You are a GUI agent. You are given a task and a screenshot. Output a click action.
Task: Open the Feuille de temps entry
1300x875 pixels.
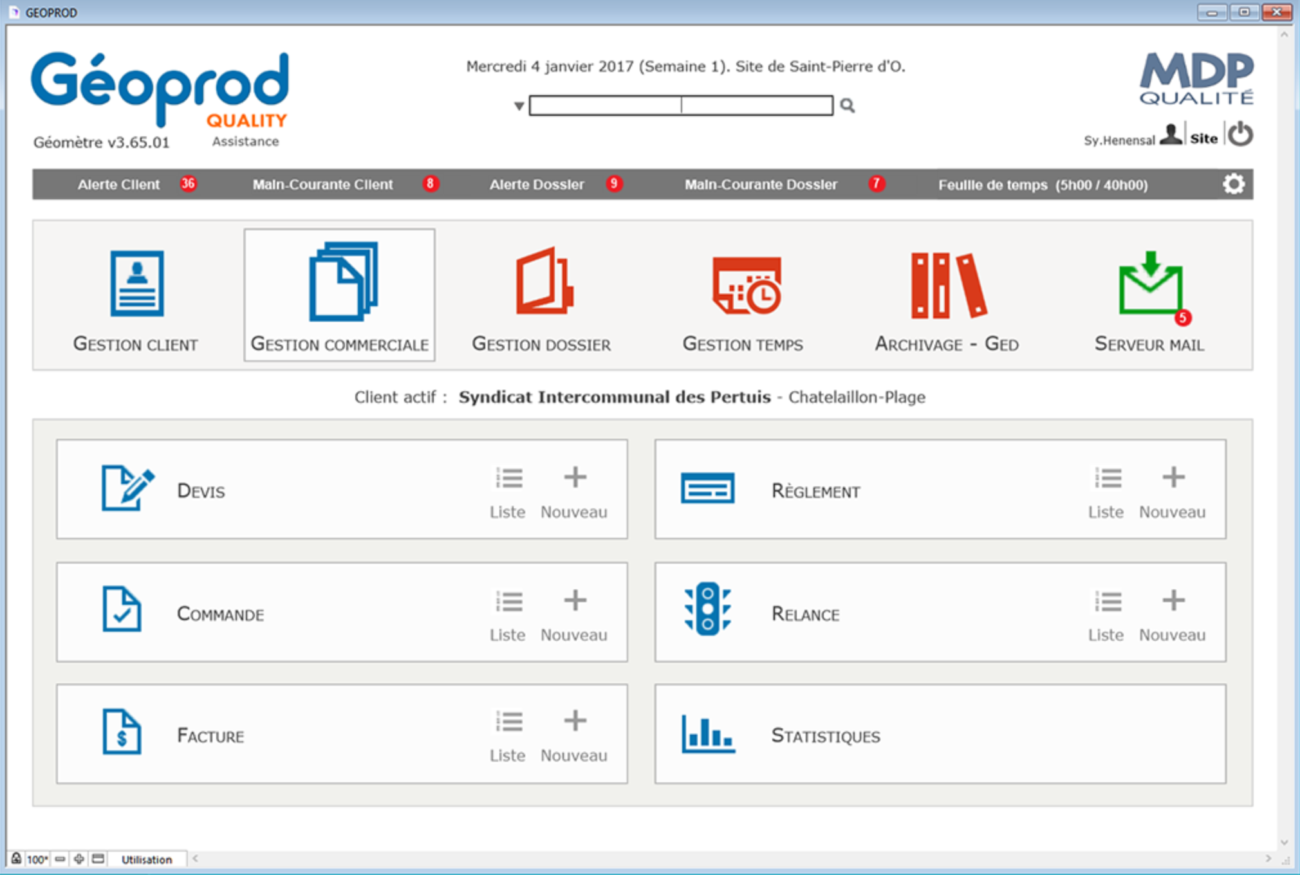(x=1043, y=185)
